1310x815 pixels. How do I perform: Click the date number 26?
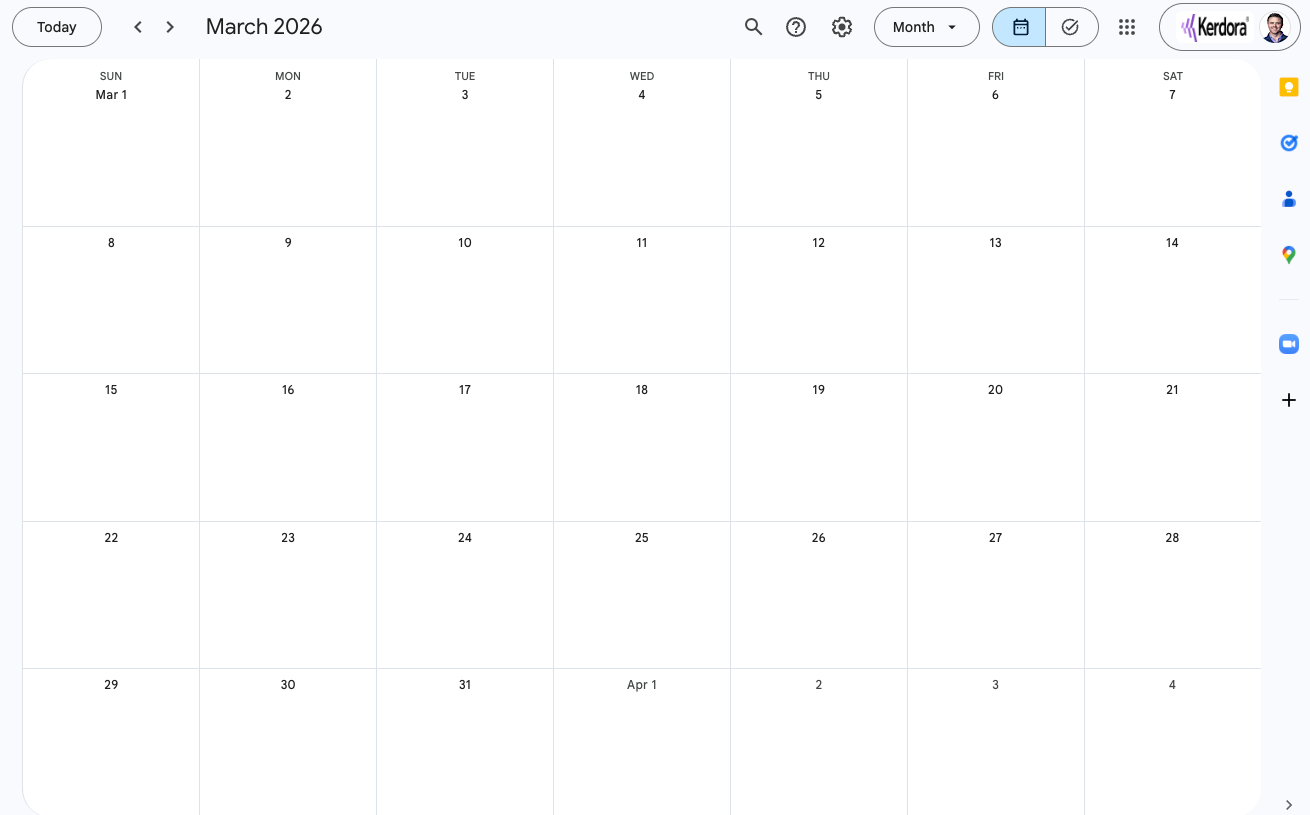(818, 538)
